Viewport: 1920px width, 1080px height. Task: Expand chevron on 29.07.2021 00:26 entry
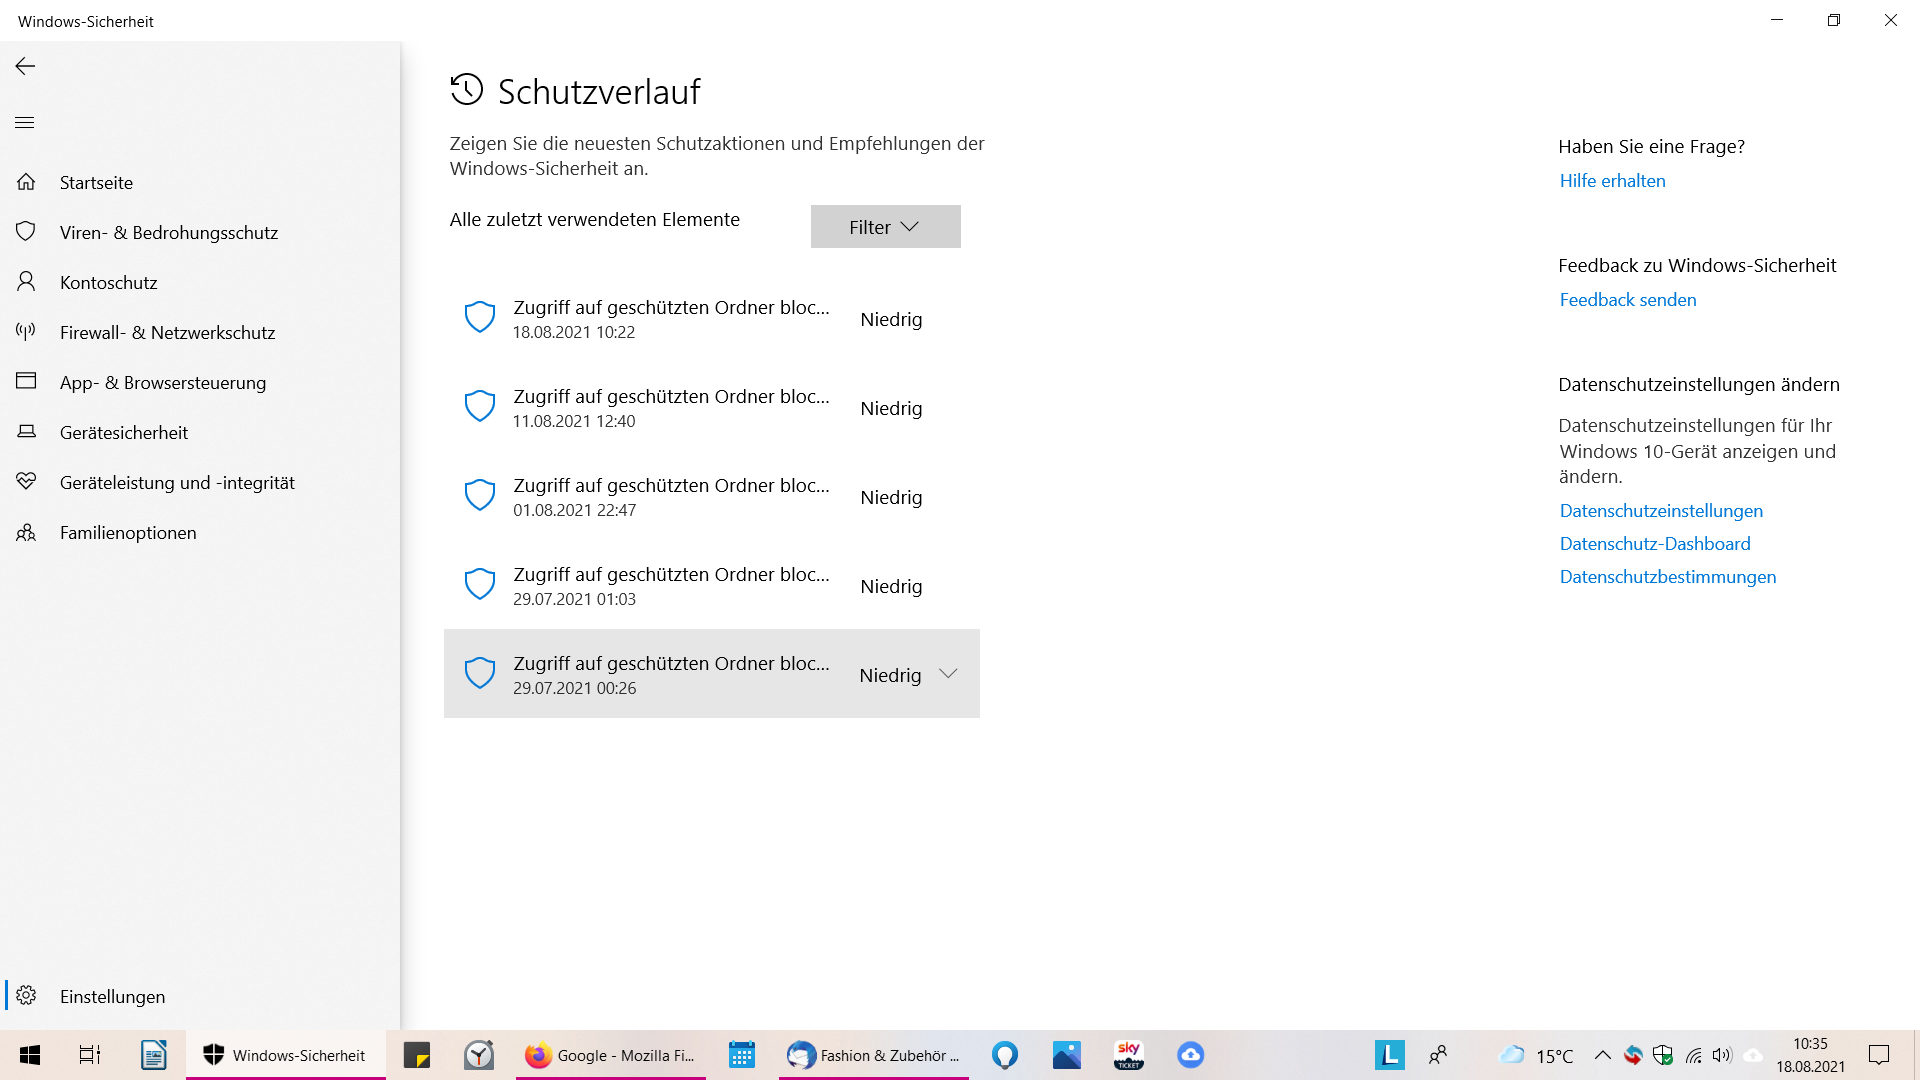948,674
